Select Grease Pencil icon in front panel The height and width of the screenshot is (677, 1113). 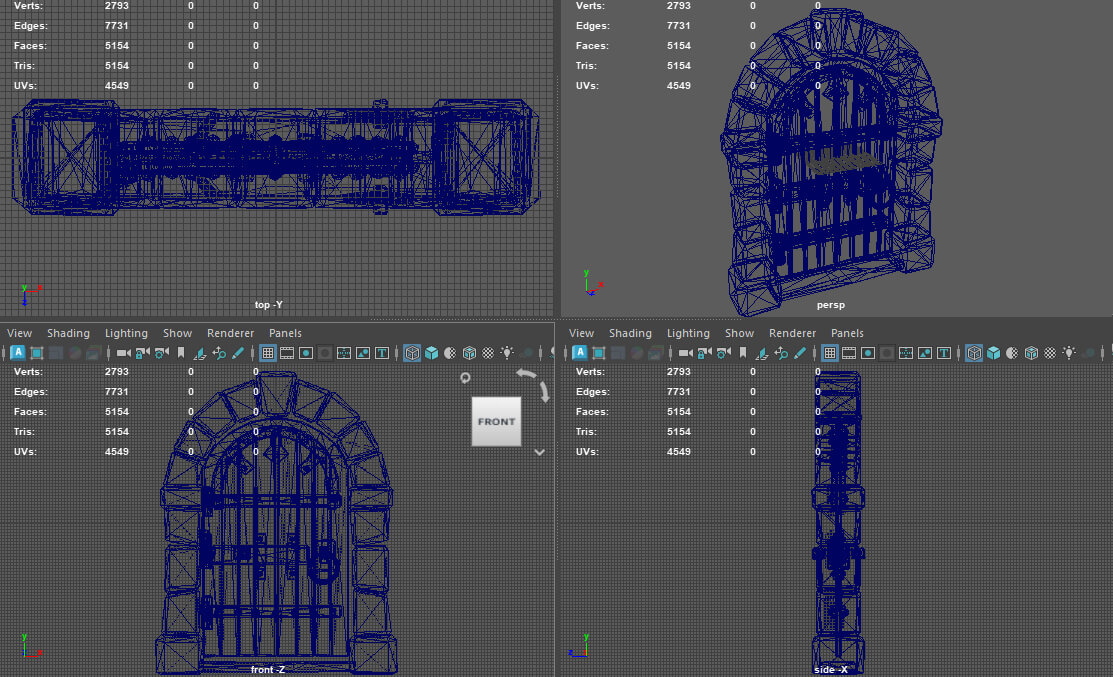pos(238,353)
